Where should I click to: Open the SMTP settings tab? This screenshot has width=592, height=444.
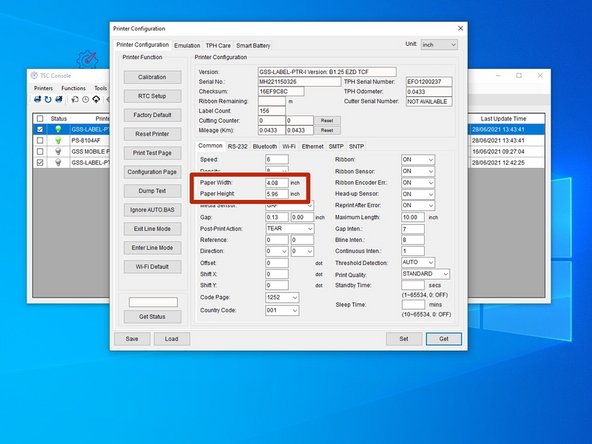(336, 146)
